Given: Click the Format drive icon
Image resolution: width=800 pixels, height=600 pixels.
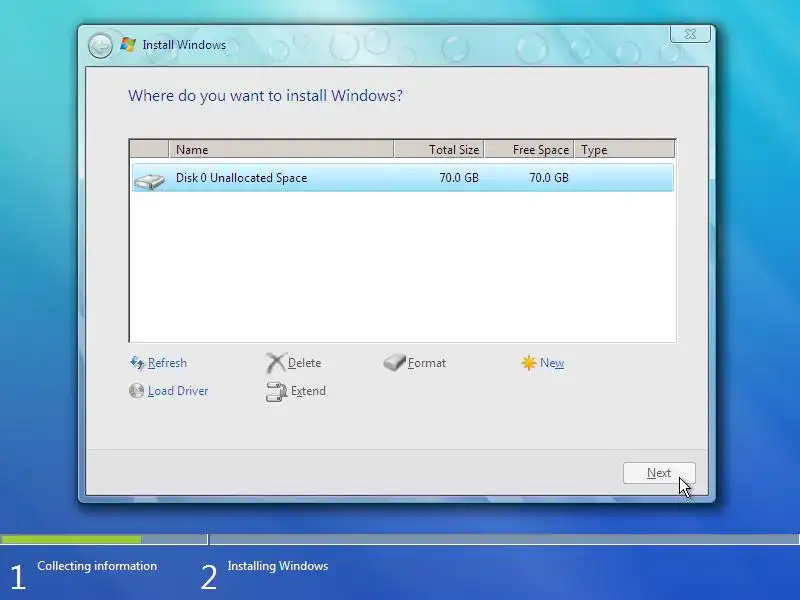Looking at the screenshot, I should pos(394,363).
